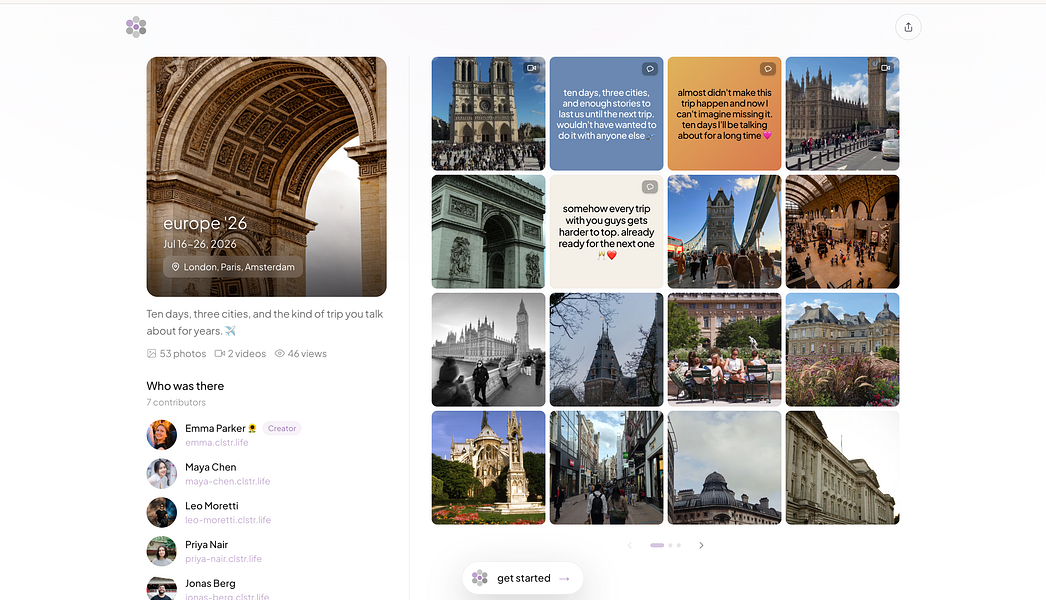Click the 'Jul 16–26, 2026' date text
The width and height of the screenshot is (1046, 600).
point(200,244)
